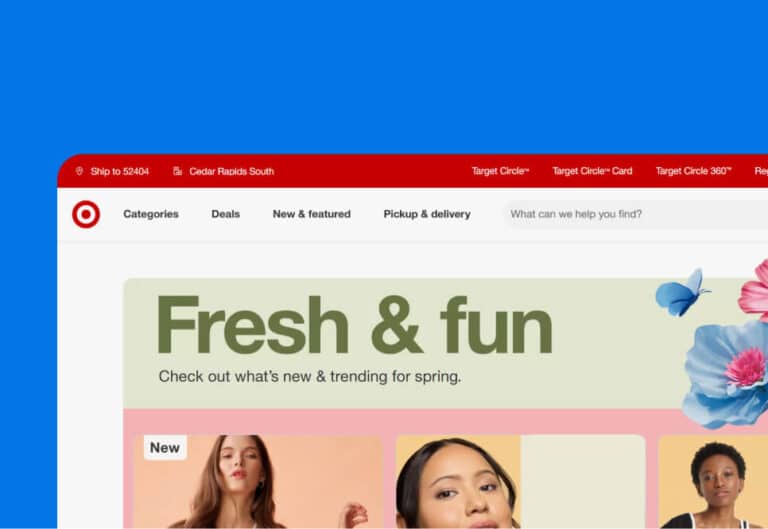The width and height of the screenshot is (768, 529).
Task: Click the search field to find products
Action: click(x=636, y=214)
